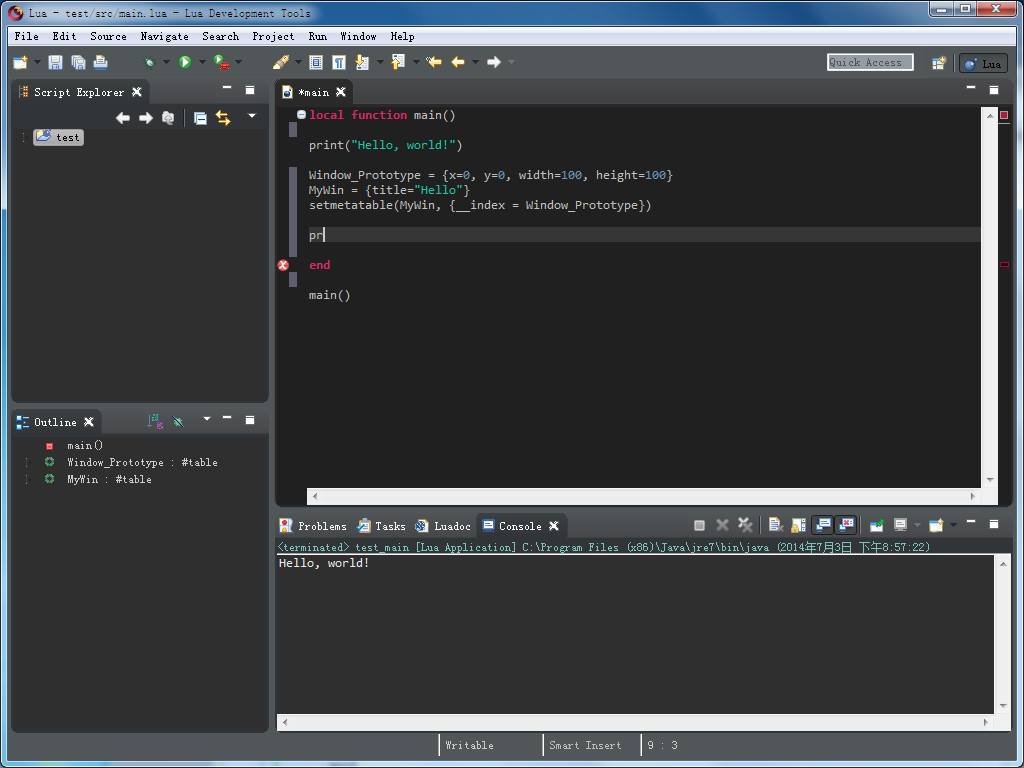Toggle alphabetical sort in the Outline panel
Image resolution: width=1024 pixels, height=768 pixels.
click(x=155, y=422)
